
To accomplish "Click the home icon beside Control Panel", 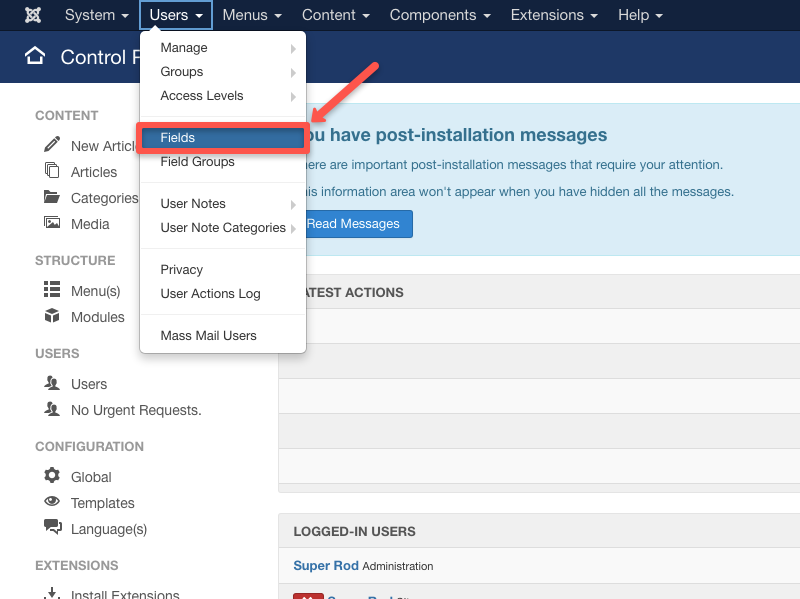I will click(34, 57).
